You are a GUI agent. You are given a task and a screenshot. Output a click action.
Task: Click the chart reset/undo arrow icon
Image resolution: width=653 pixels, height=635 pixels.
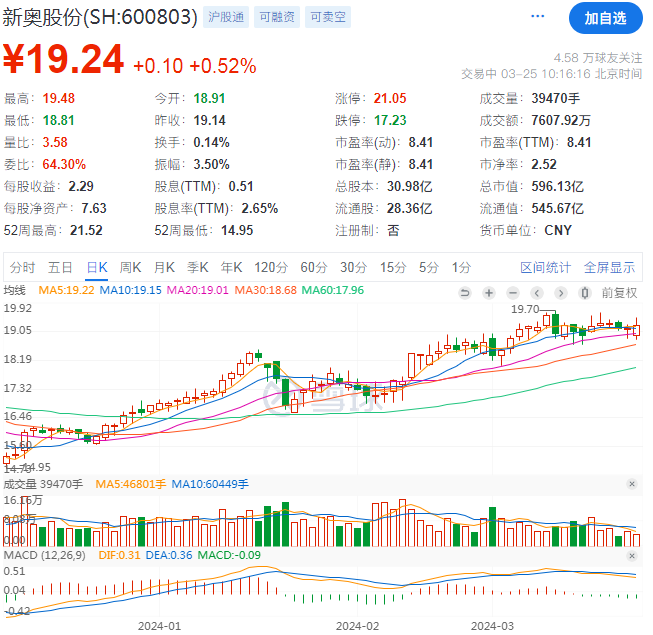[x=465, y=293]
